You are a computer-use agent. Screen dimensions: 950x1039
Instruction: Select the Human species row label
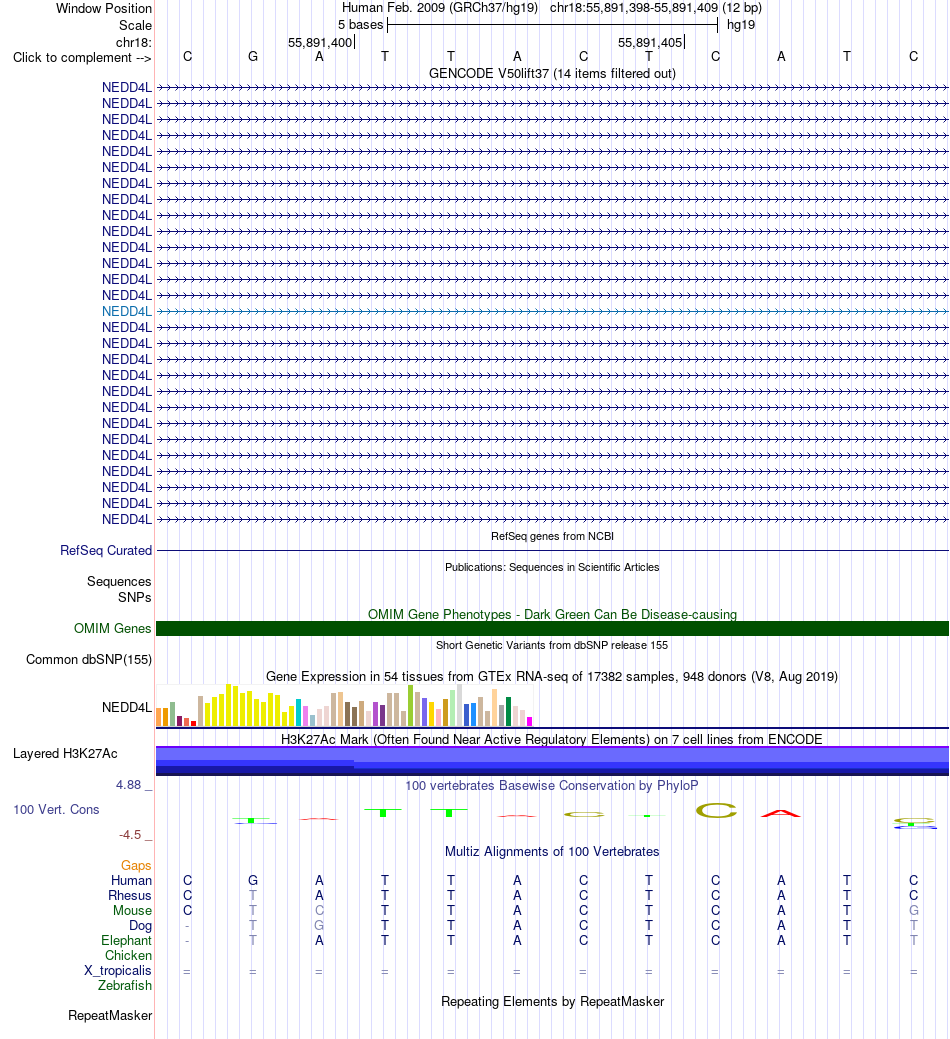pyautogui.click(x=131, y=881)
